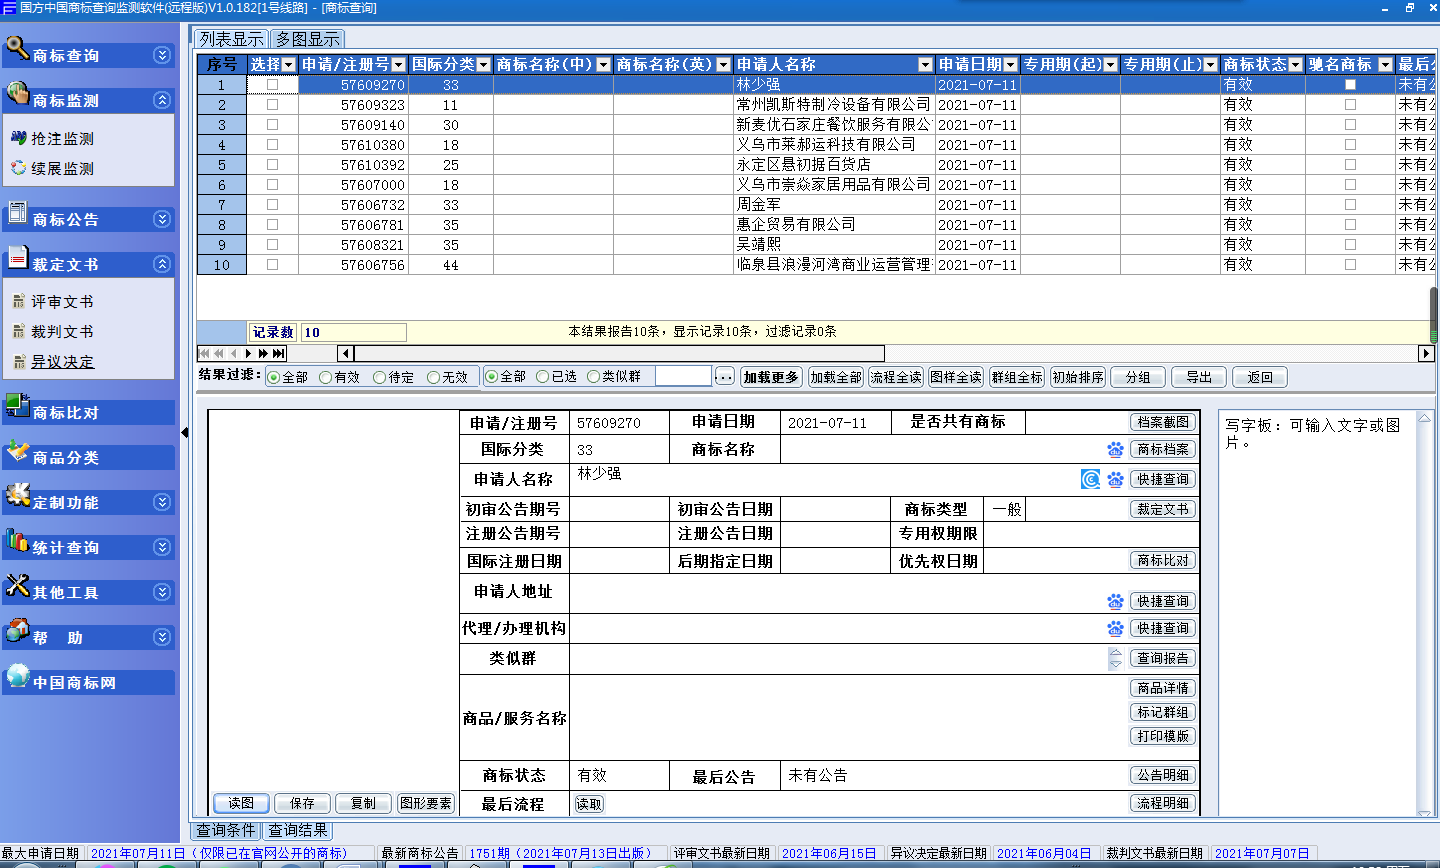Click the 统计查询 chart icon

(x=17, y=540)
